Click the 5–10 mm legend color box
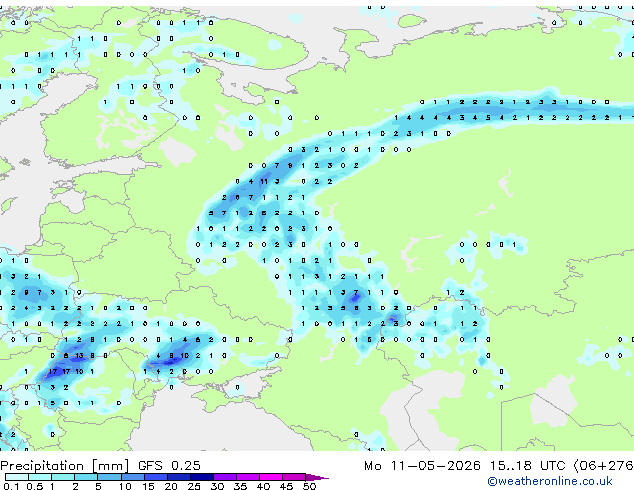Image resolution: width=634 pixels, height=490 pixels. [109, 477]
